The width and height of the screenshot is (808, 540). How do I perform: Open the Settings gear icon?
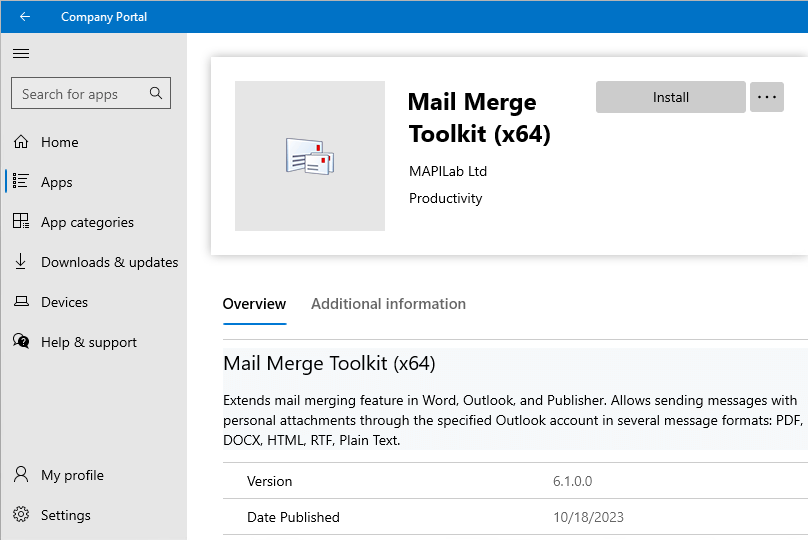pos(21,515)
